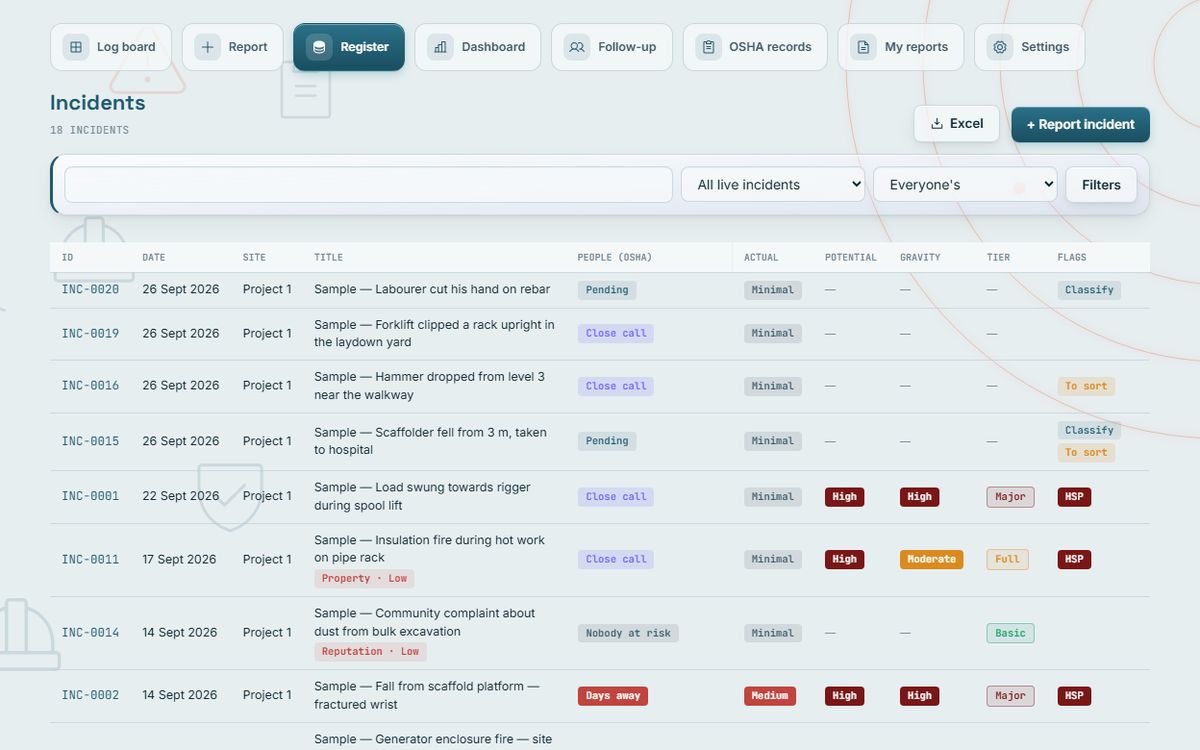Open incident INC-0015 link
This screenshot has width=1200, height=750.
pyautogui.click(x=90, y=441)
